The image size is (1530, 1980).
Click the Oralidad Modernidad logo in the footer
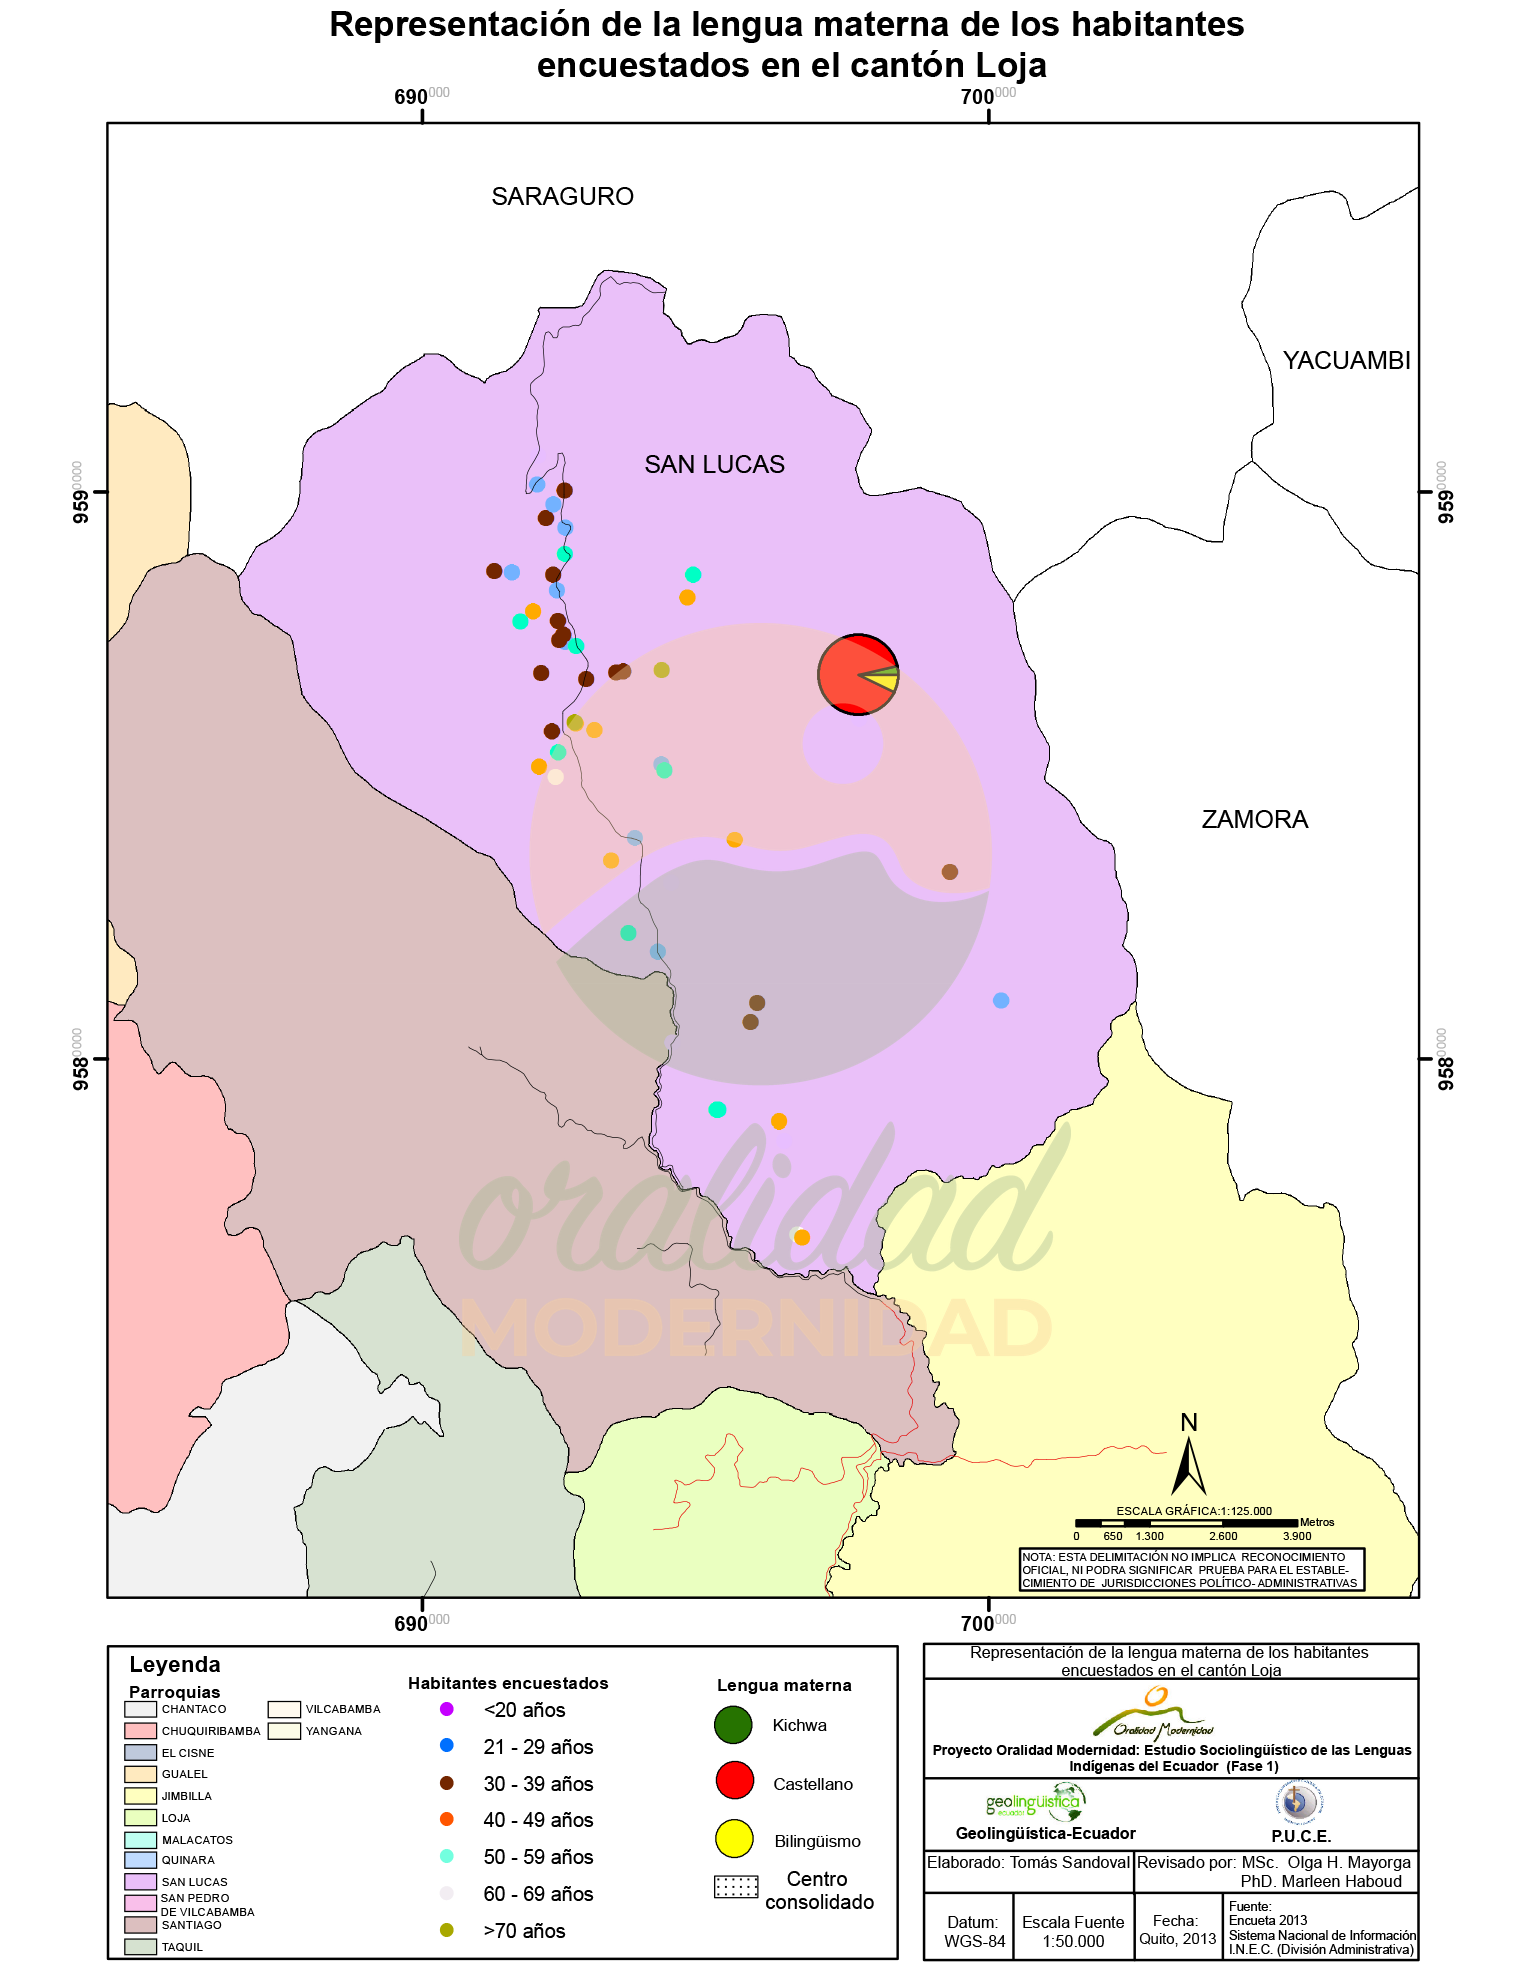(1154, 1714)
